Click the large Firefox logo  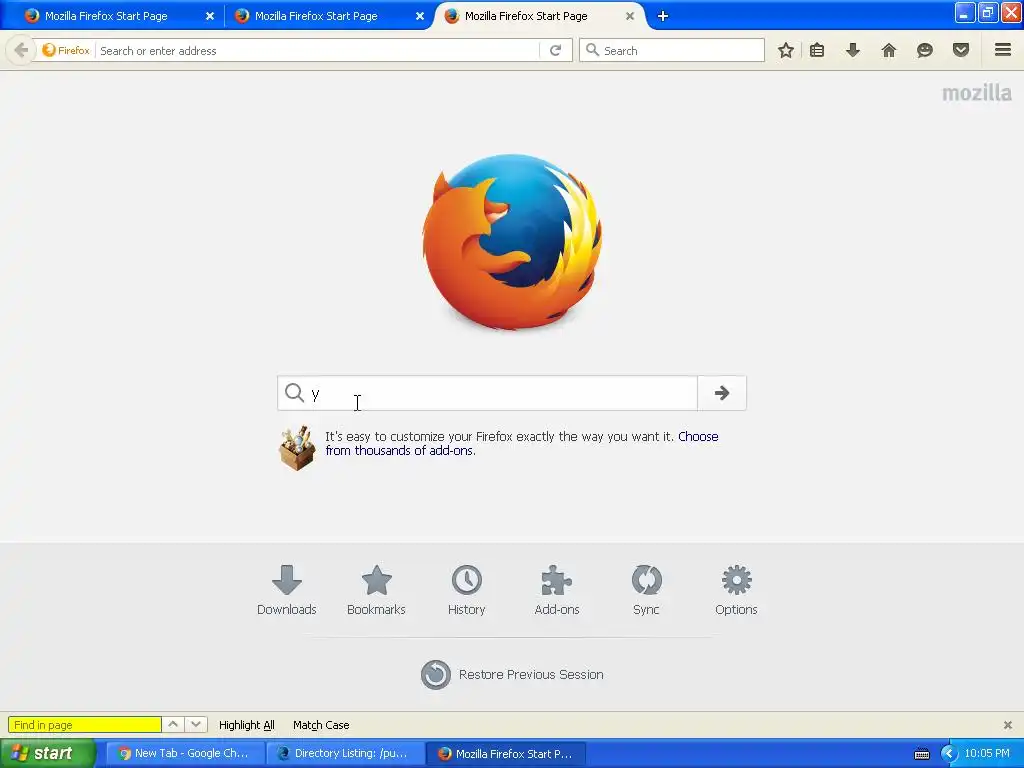[x=512, y=242]
